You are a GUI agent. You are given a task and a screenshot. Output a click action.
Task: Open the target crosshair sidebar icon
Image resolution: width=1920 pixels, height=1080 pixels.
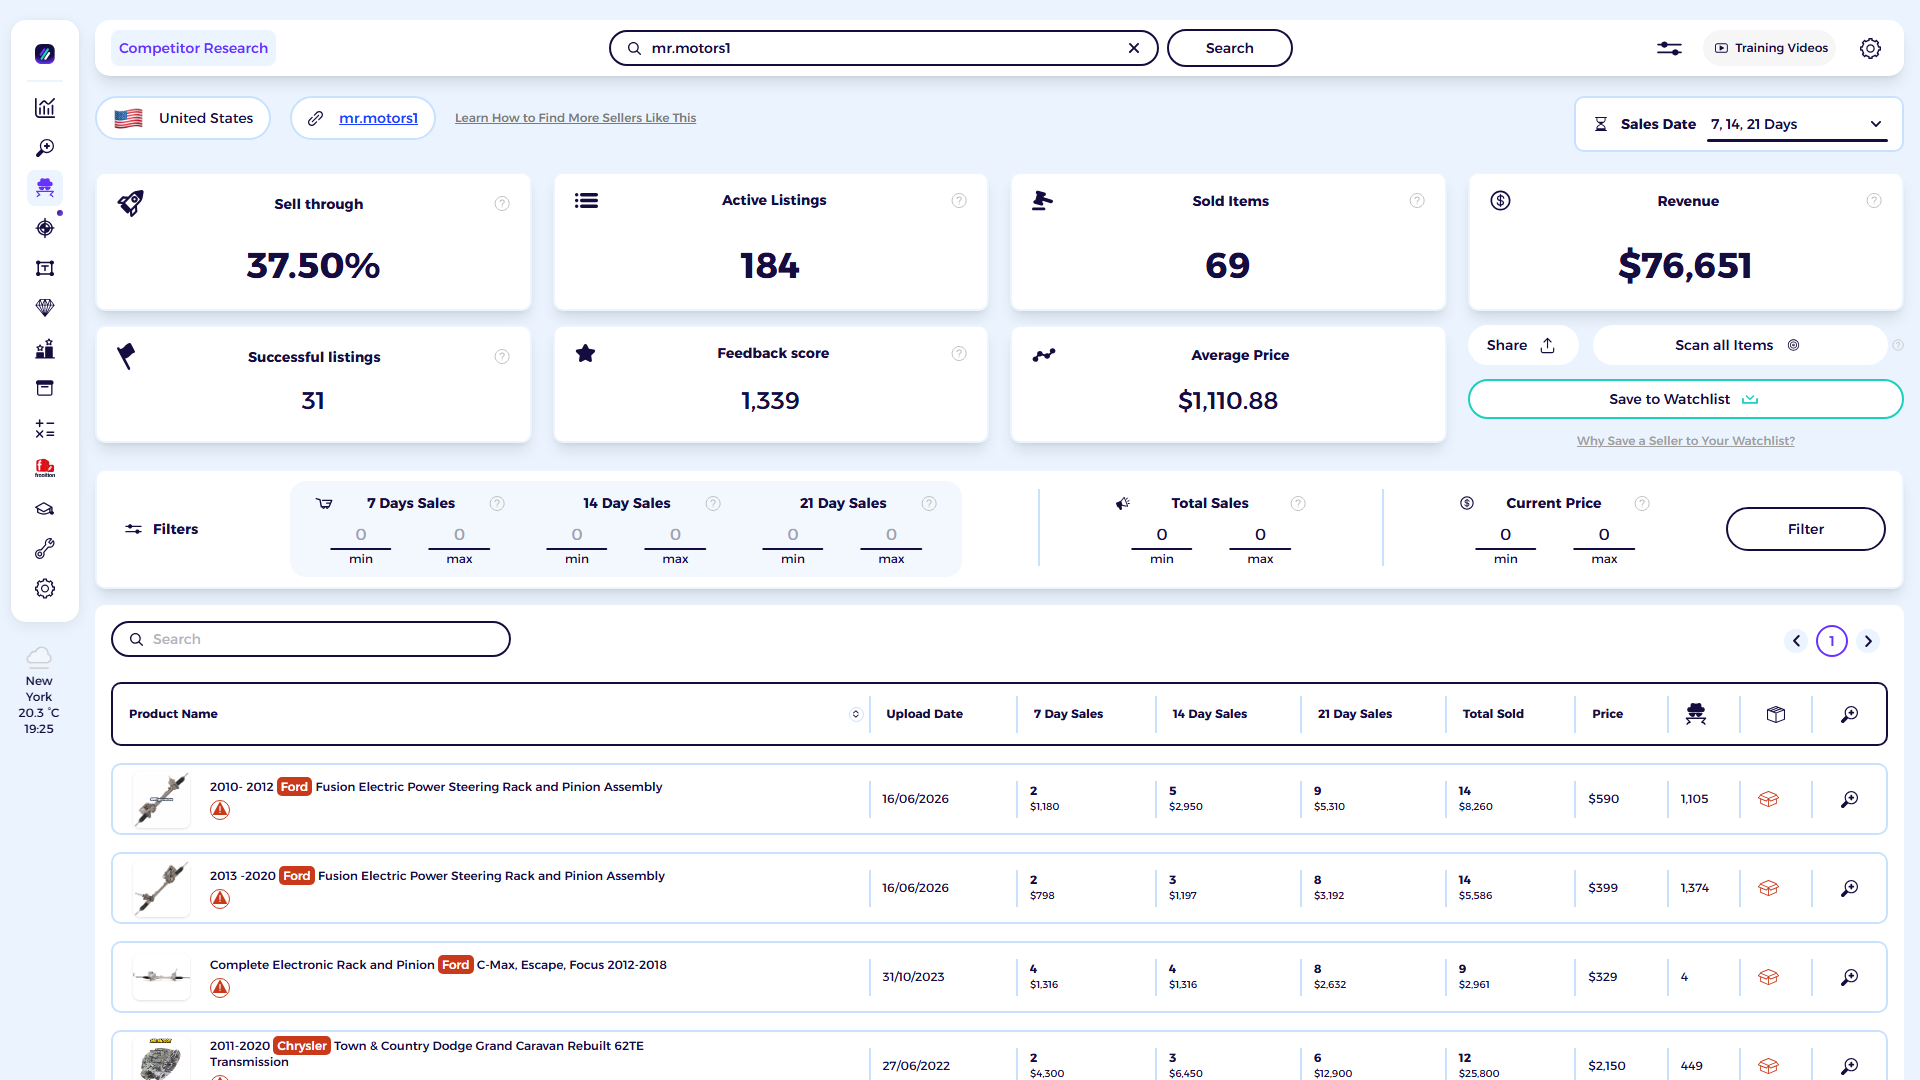[45, 228]
